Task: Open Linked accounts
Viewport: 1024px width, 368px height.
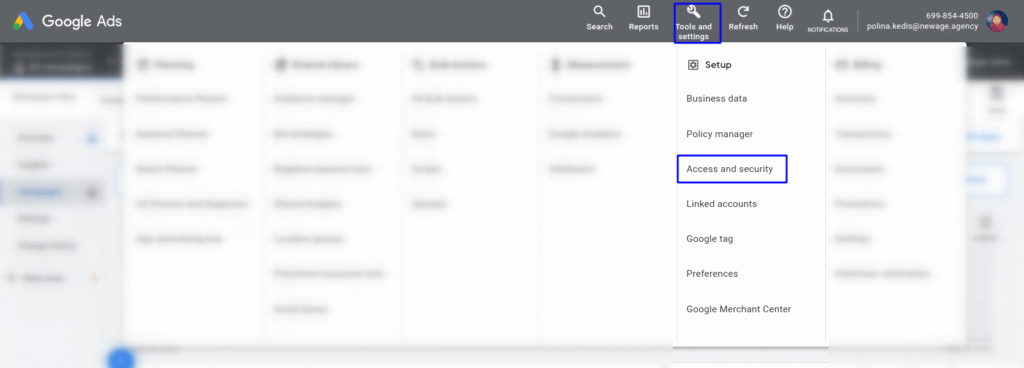Action: [722, 204]
